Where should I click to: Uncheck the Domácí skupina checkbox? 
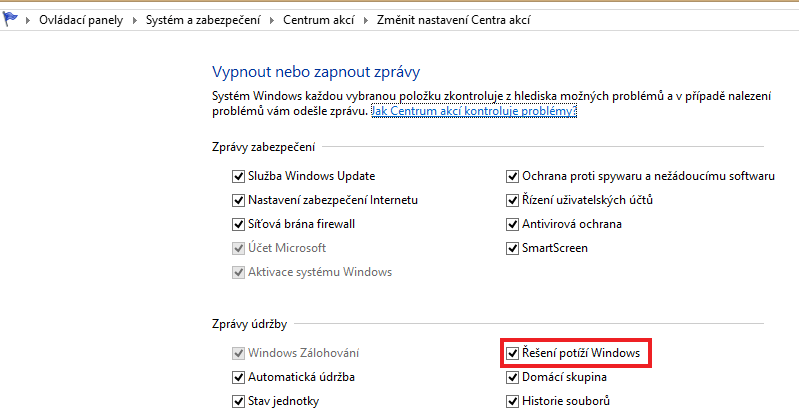(513, 378)
